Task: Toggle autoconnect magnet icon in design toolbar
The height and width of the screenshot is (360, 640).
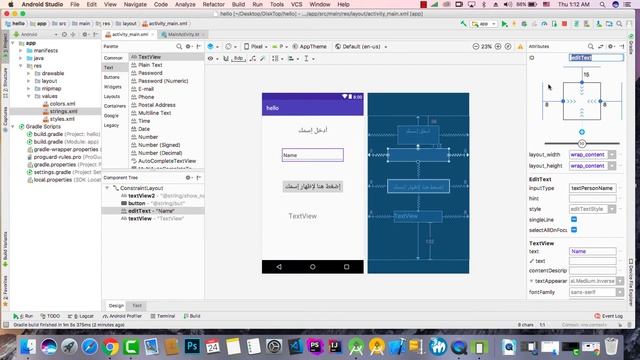Action: click(226, 59)
